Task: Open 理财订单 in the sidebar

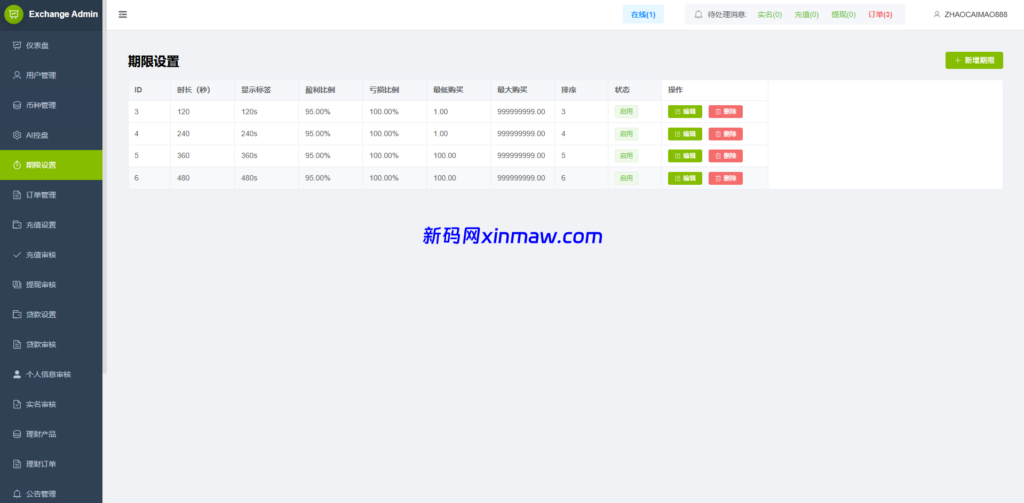Action: pos(51,464)
